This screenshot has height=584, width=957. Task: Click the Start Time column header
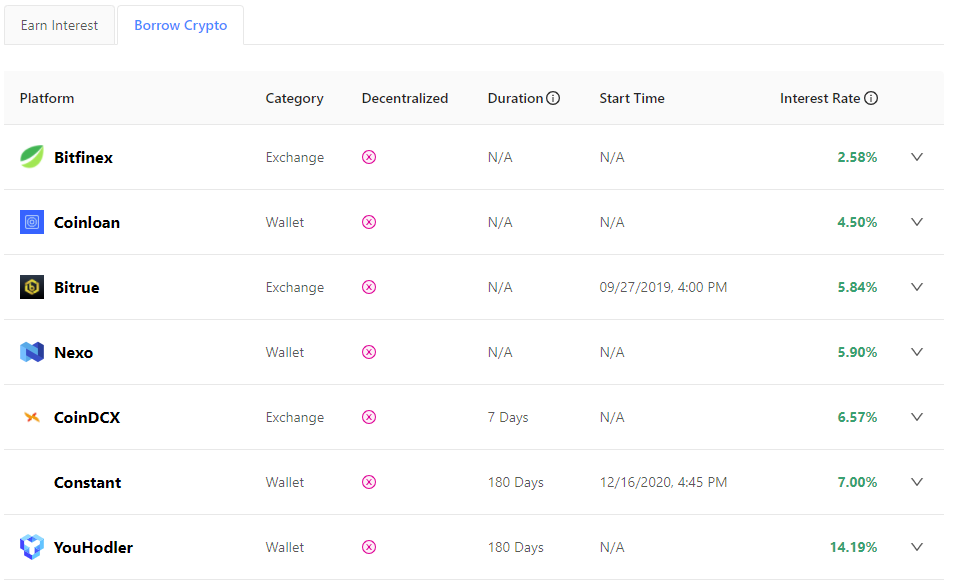[632, 98]
